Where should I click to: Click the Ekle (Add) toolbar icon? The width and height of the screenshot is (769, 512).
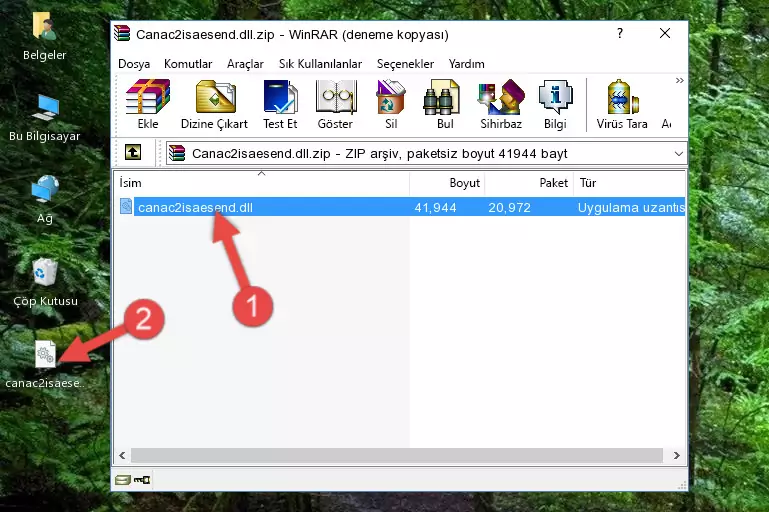pyautogui.click(x=148, y=104)
